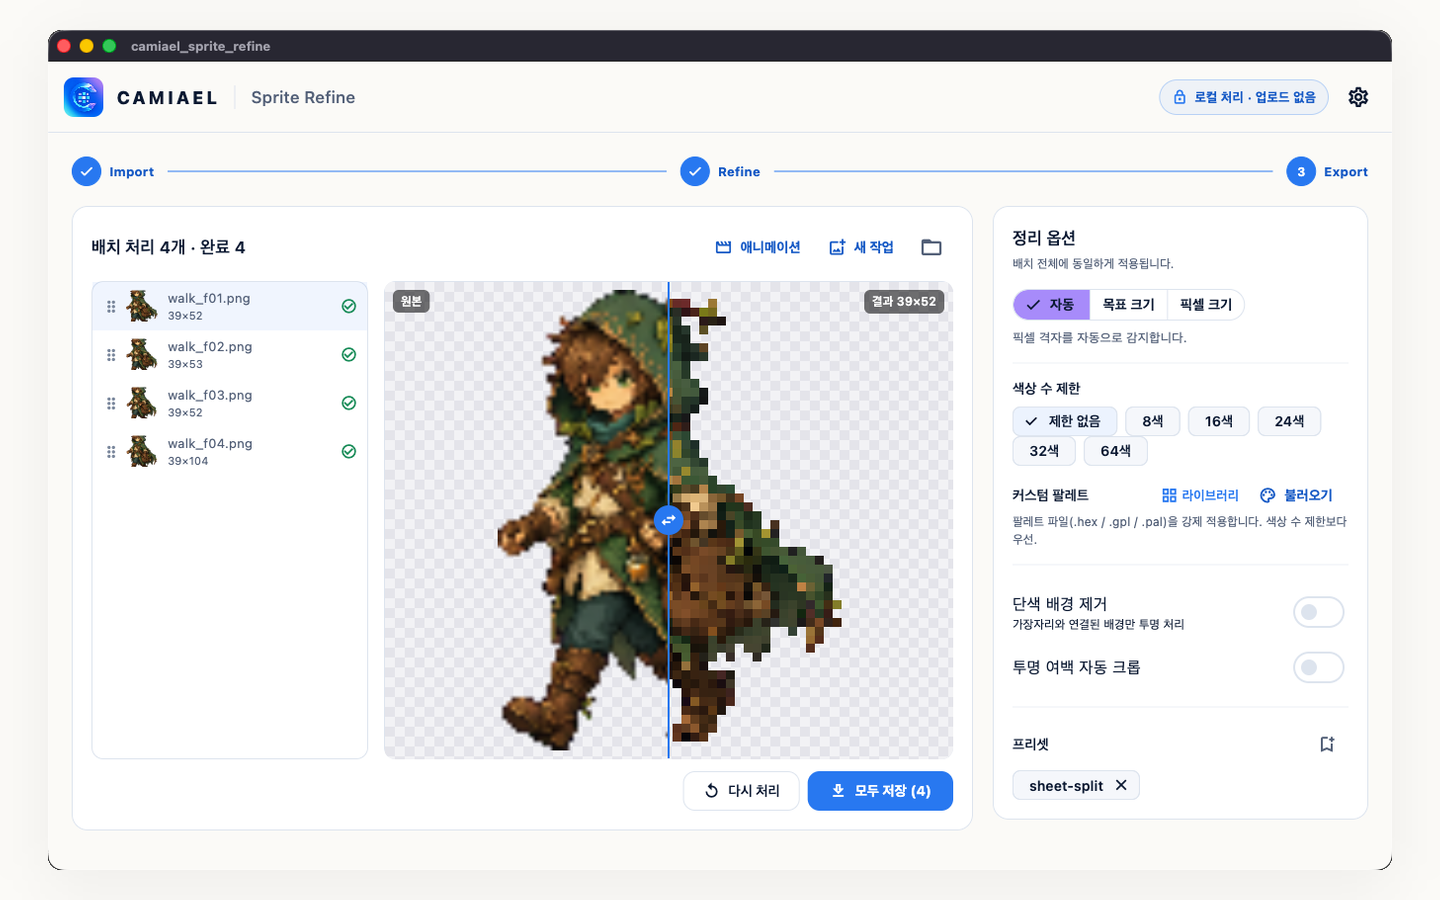Click the local processing lock badge
Image resolution: width=1440 pixels, height=900 pixels.
point(1244,97)
